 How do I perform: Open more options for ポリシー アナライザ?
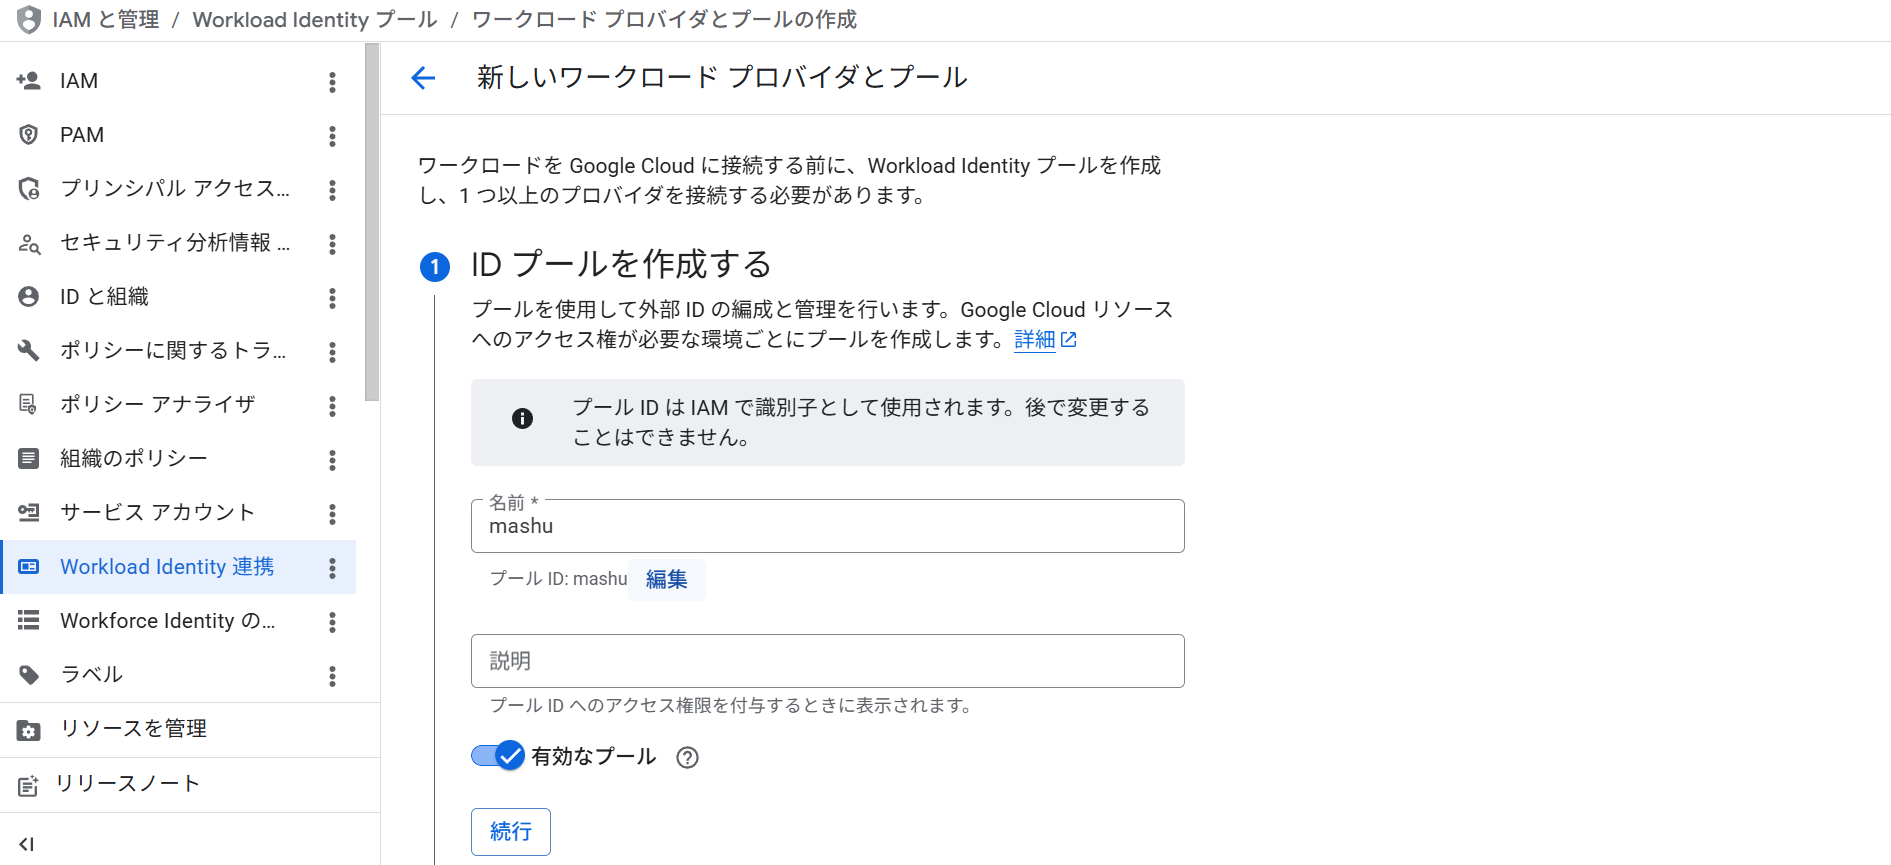pyautogui.click(x=333, y=406)
